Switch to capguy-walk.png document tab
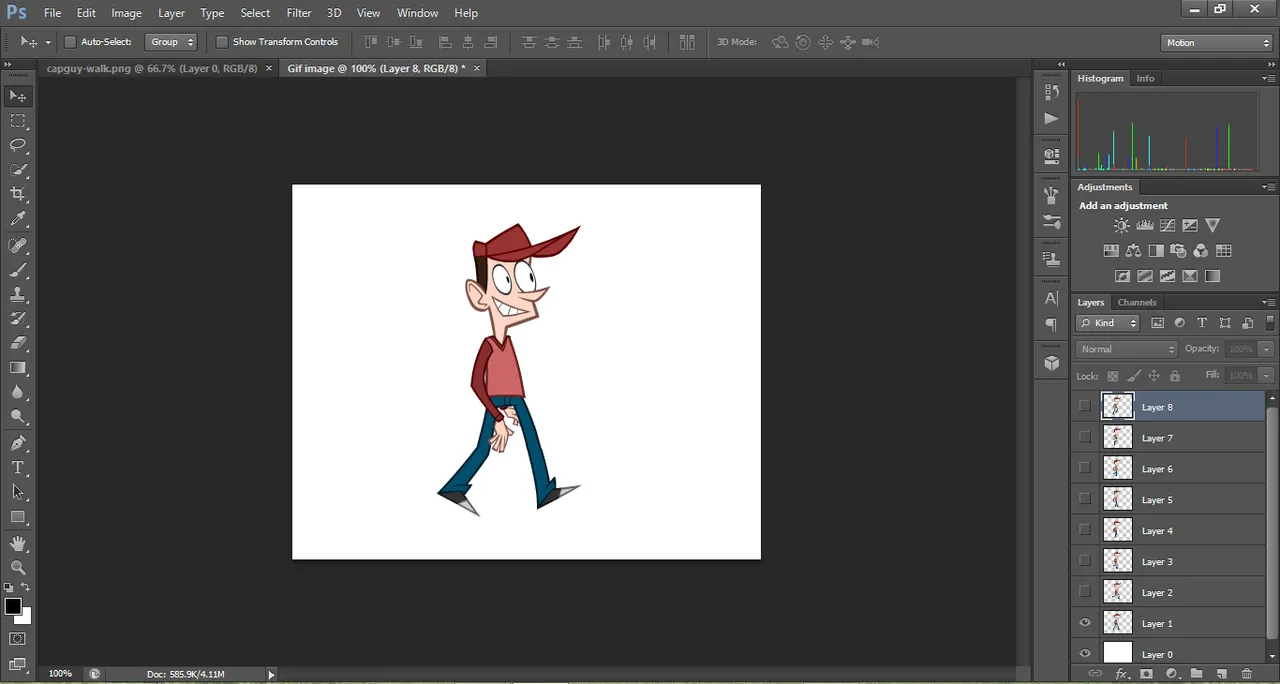The height and width of the screenshot is (684, 1280). 152,68
